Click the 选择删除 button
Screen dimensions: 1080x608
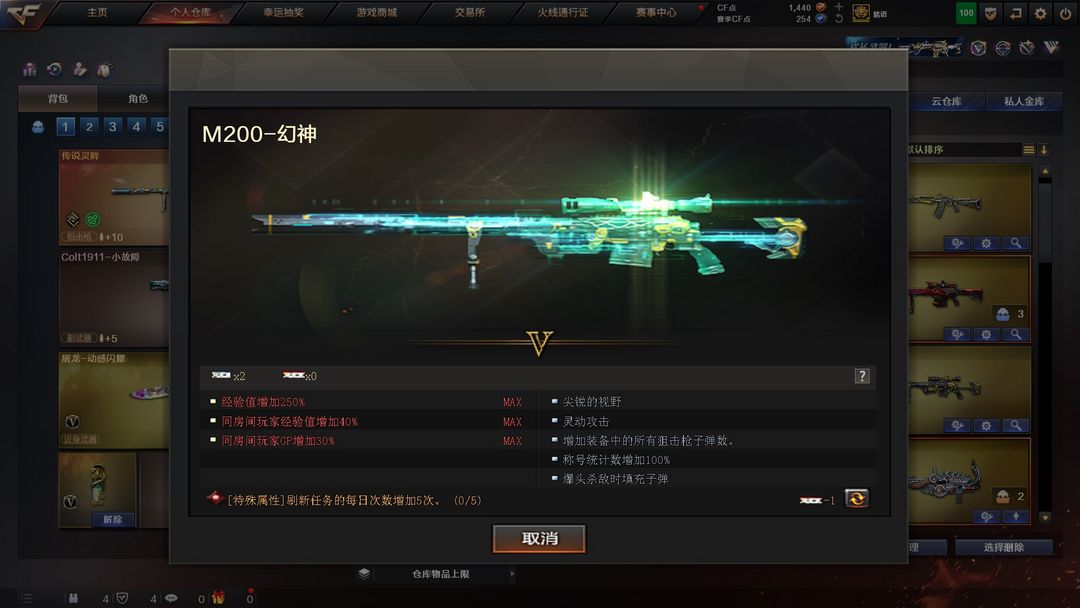[x=1004, y=547]
